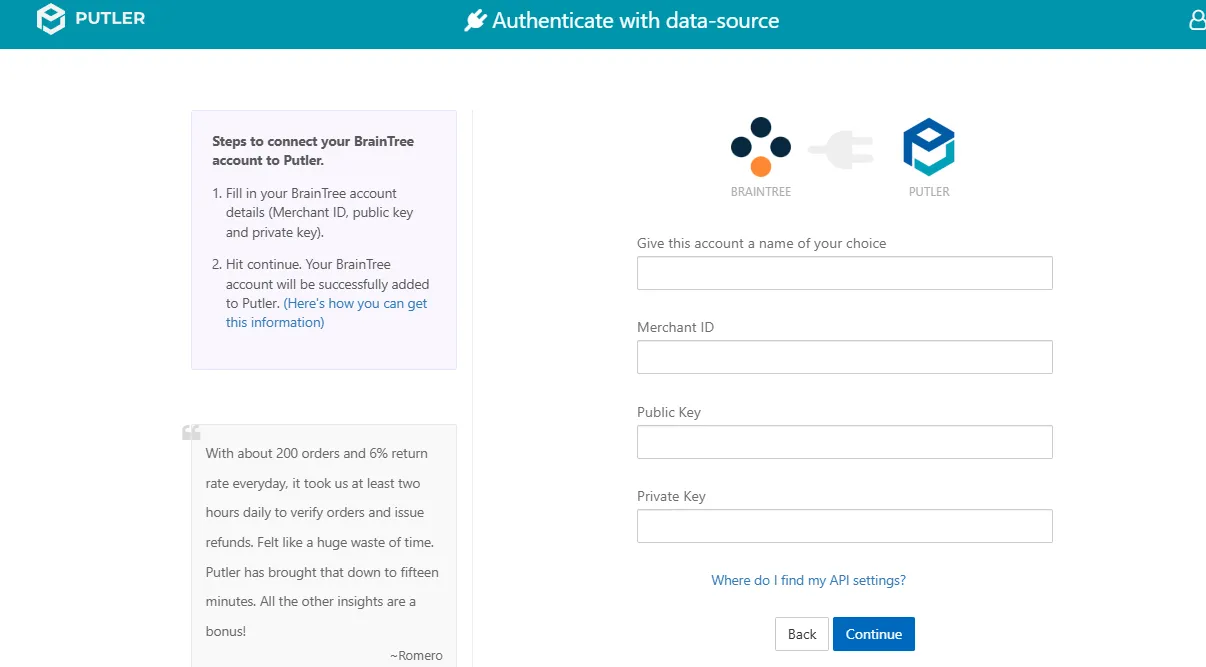Click the Putler cube logo above the form
This screenshot has width=1206, height=667.
tap(929, 147)
